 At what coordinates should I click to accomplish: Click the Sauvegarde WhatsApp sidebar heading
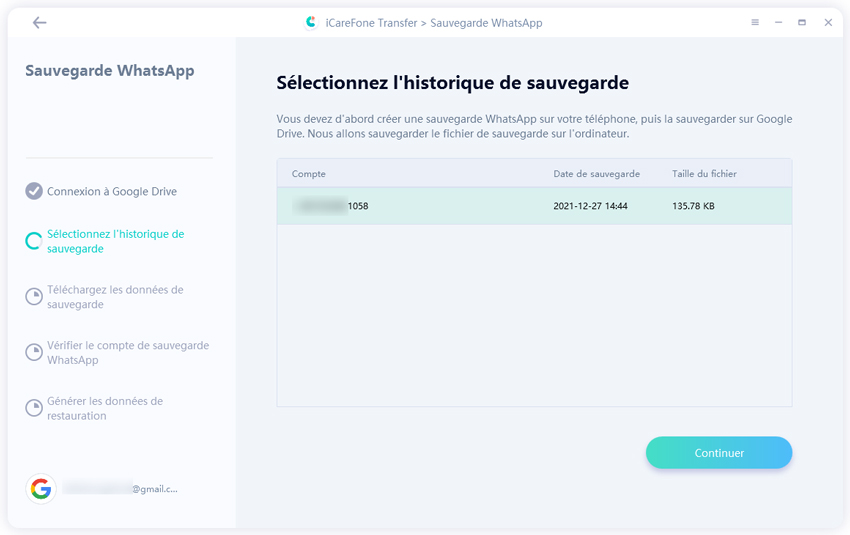(x=110, y=71)
